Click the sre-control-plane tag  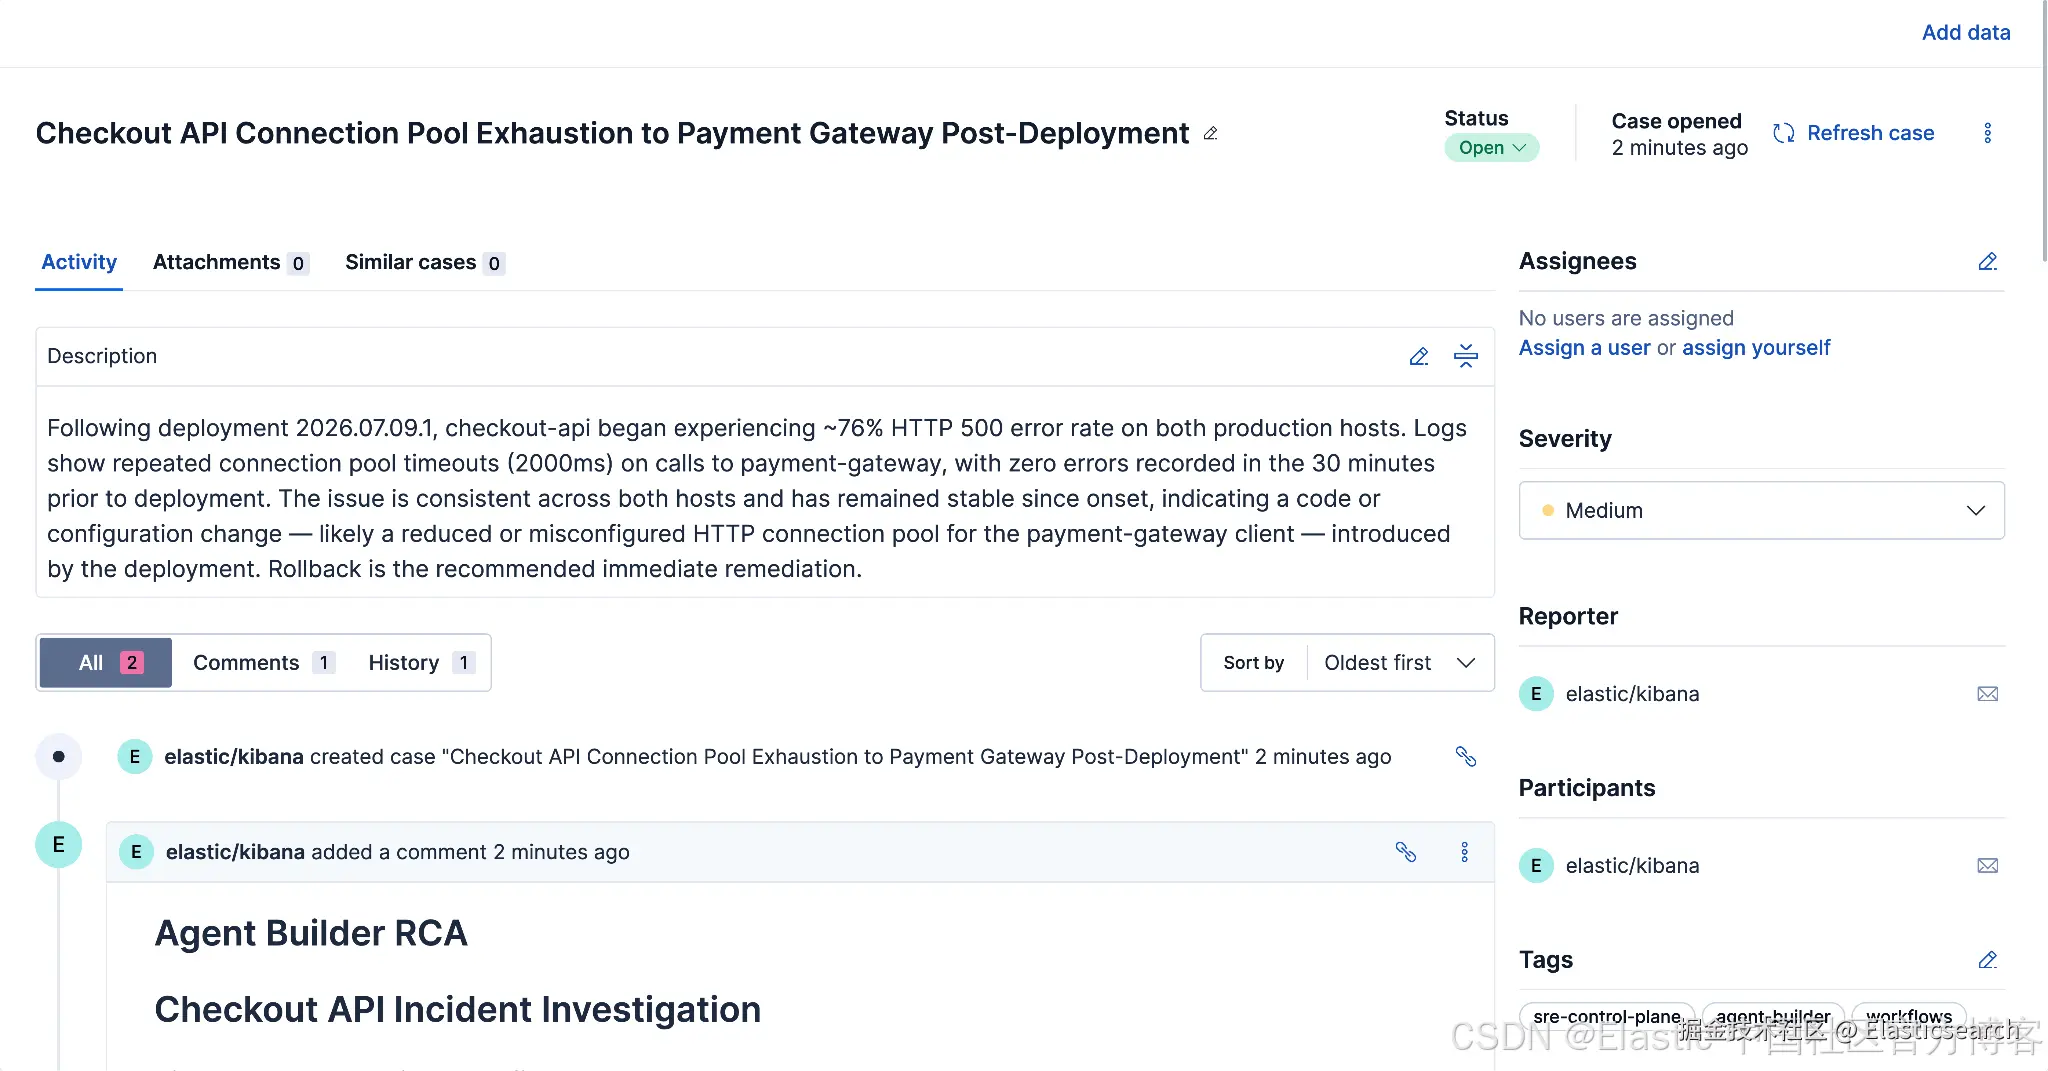(1607, 1016)
